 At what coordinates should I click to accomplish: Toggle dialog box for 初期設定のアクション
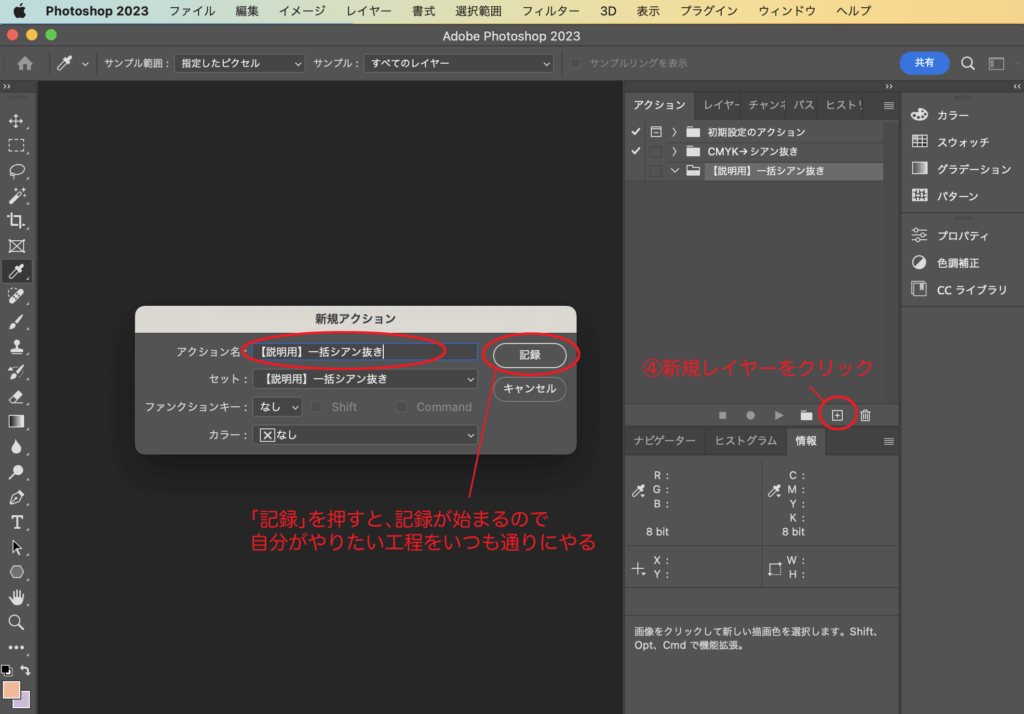pos(656,132)
